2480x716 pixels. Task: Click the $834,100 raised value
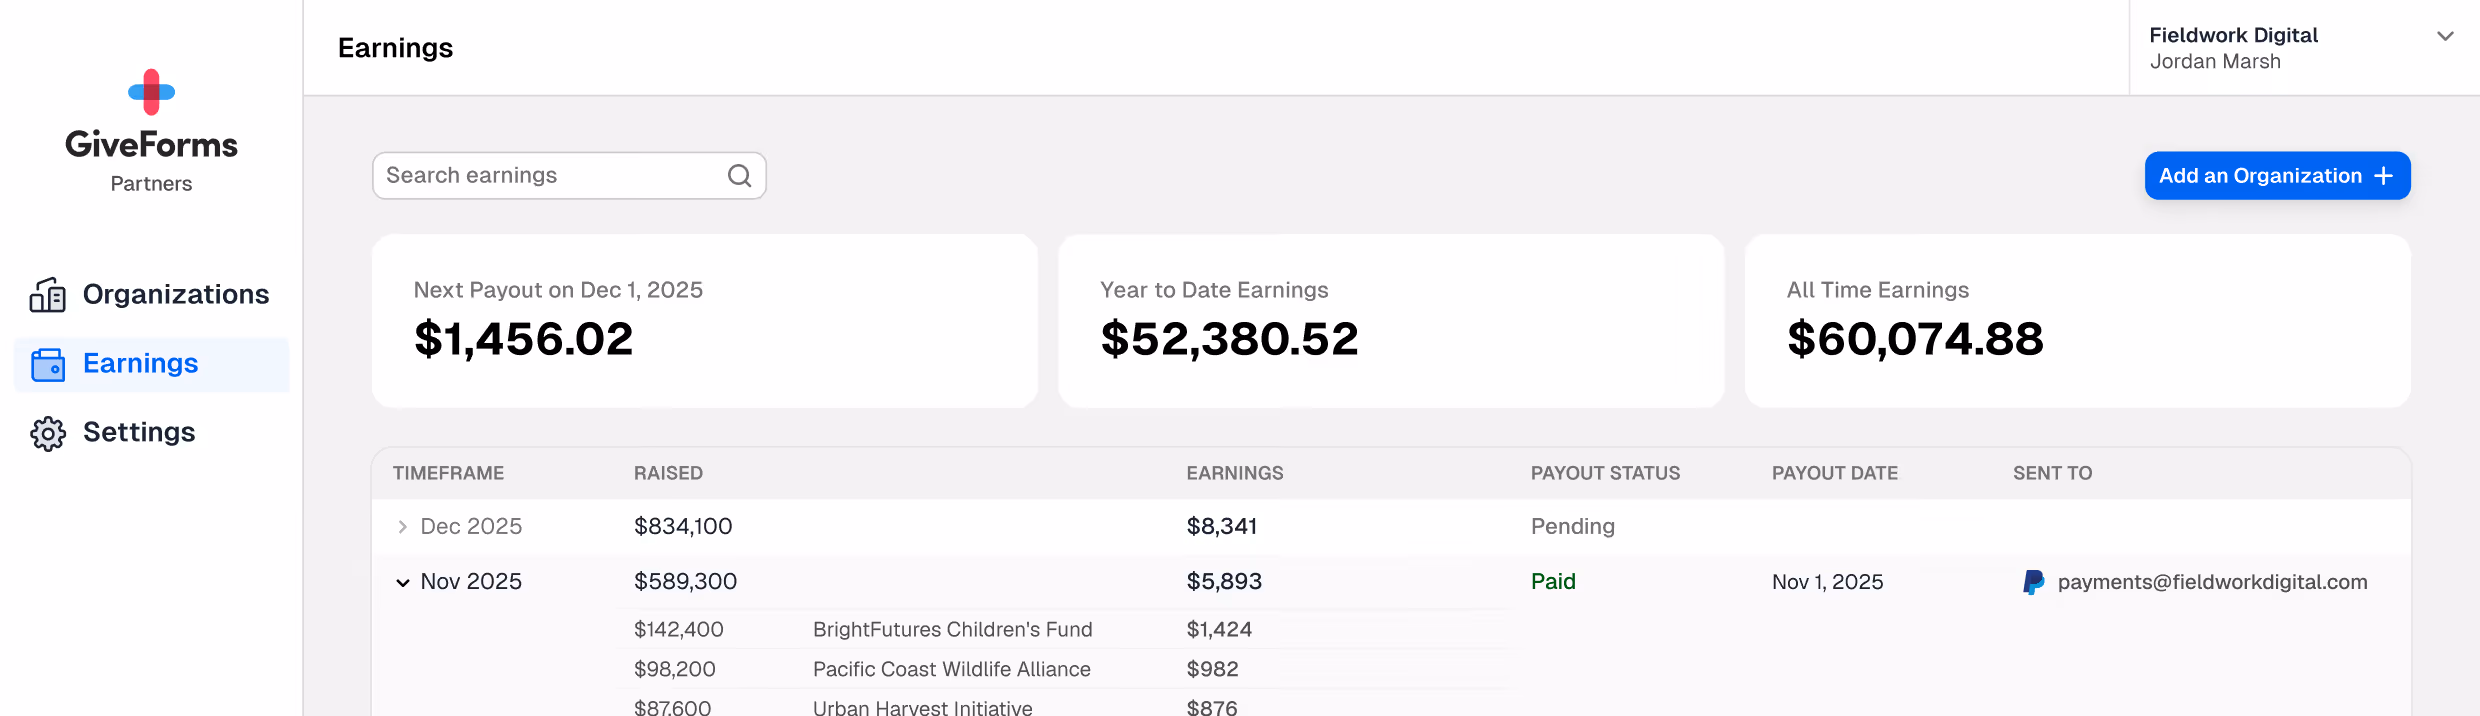click(x=683, y=527)
